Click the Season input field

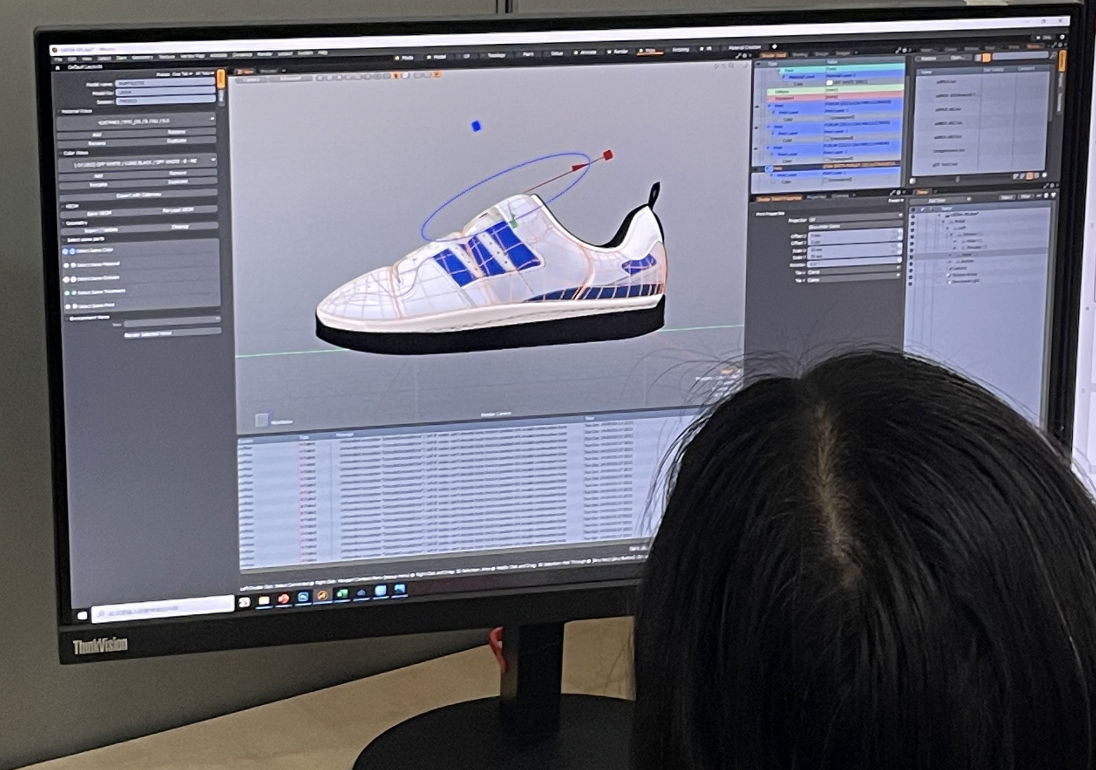coord(166,101)
